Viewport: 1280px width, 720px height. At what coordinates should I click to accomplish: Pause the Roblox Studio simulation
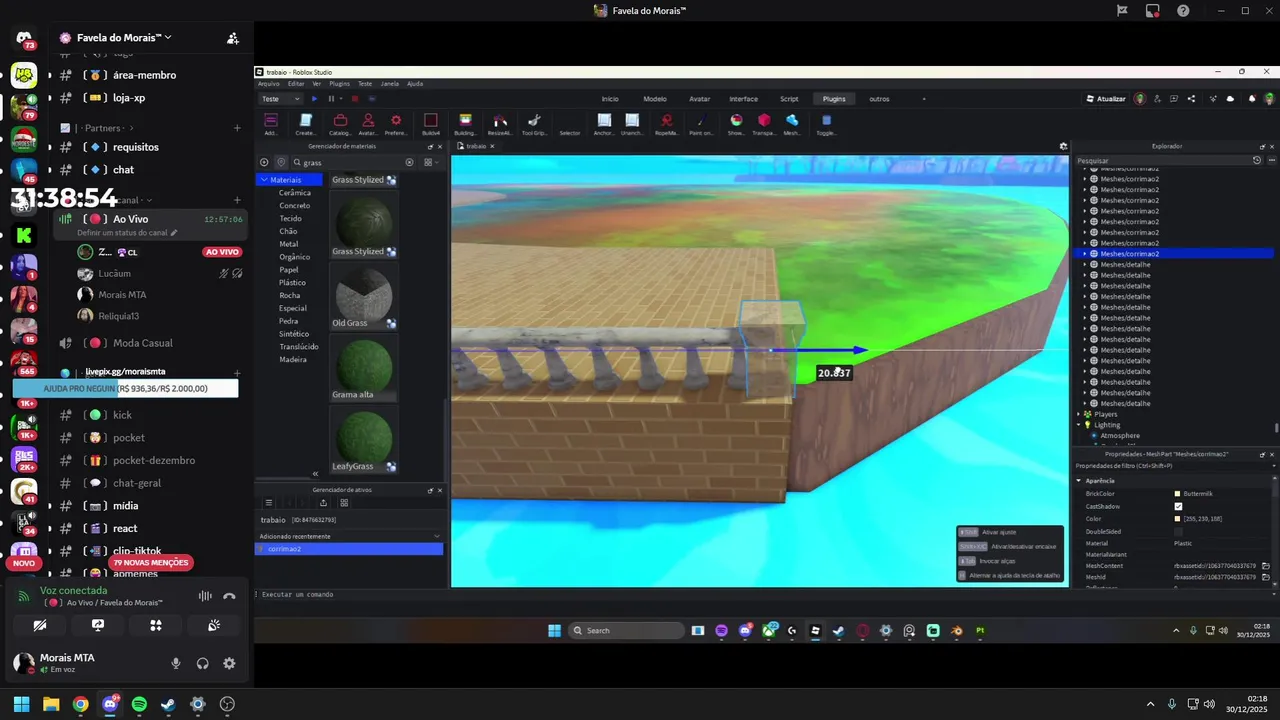(331, 99)
